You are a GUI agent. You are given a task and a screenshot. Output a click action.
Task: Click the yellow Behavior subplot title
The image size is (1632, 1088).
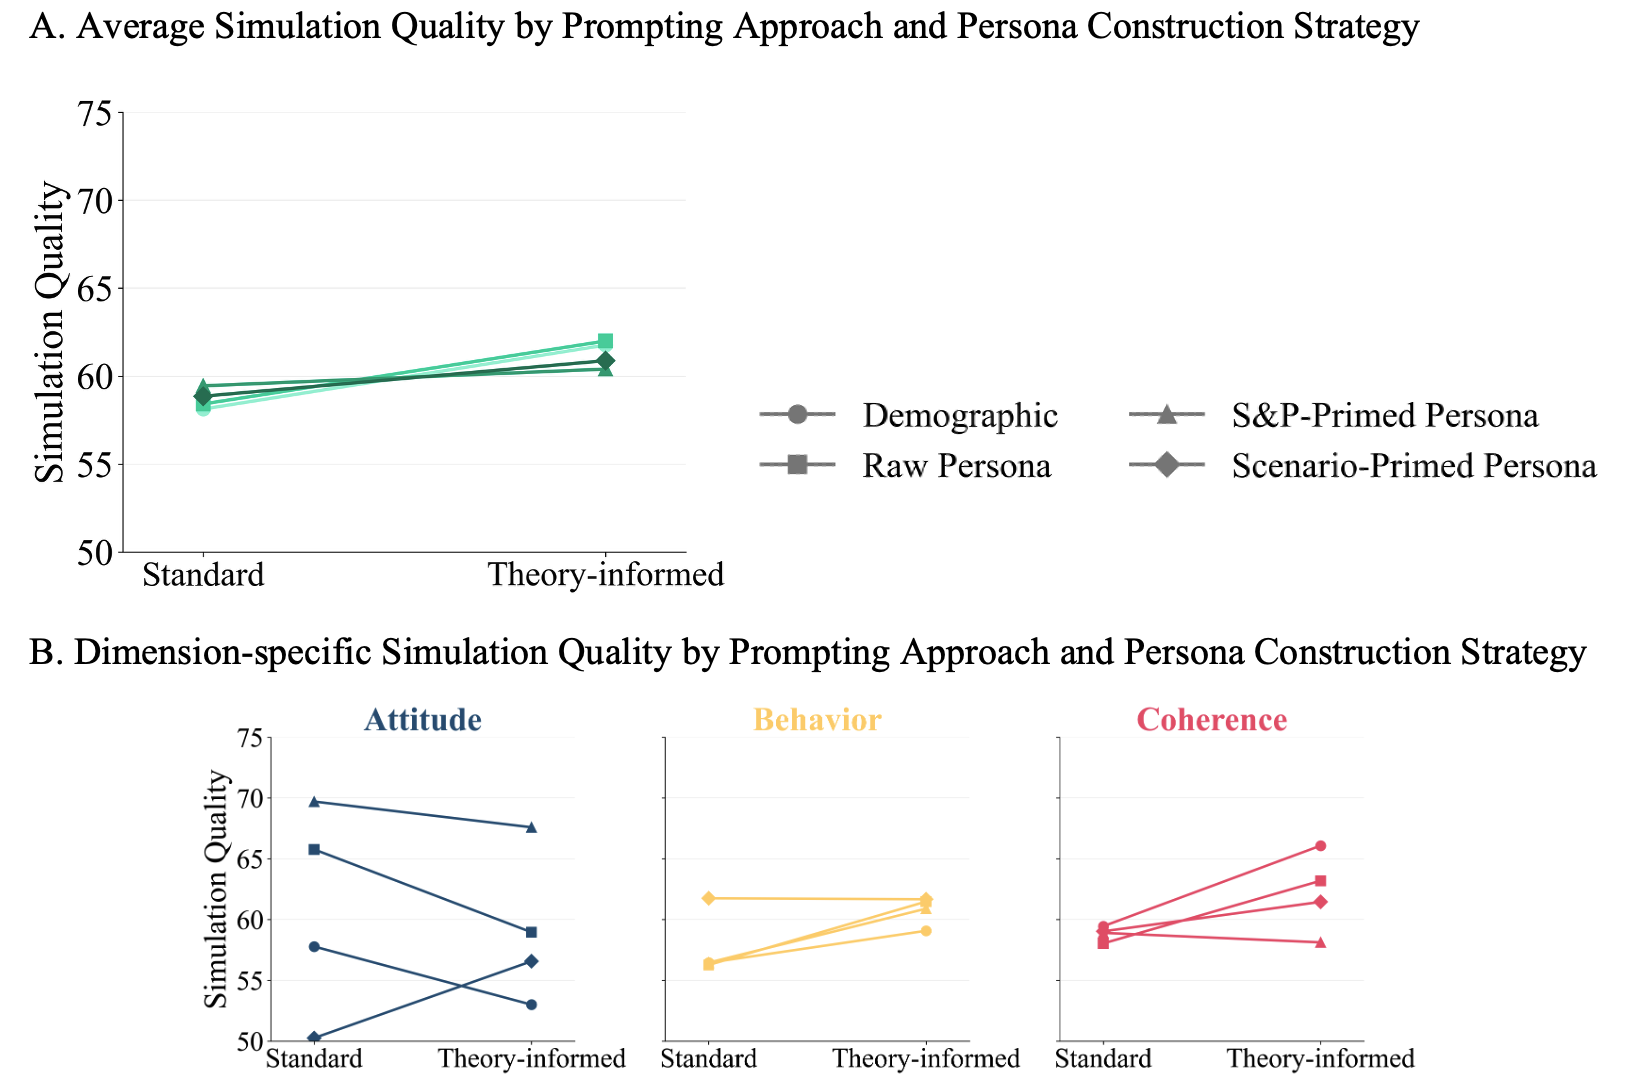coord(817,720)
